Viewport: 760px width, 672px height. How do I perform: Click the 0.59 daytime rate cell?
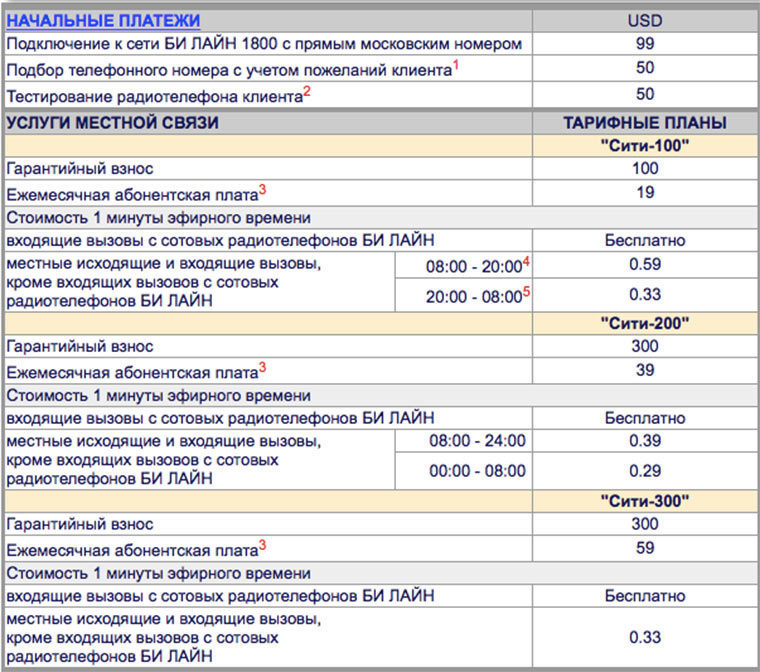pyautogui.click(x=645, y=264)
